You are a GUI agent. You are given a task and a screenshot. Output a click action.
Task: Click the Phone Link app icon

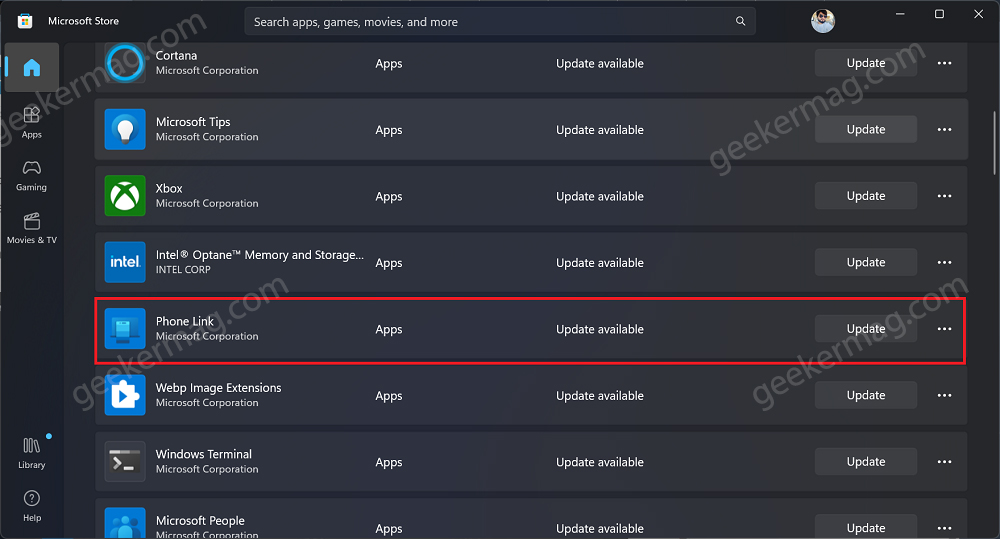tap(125, 329)
